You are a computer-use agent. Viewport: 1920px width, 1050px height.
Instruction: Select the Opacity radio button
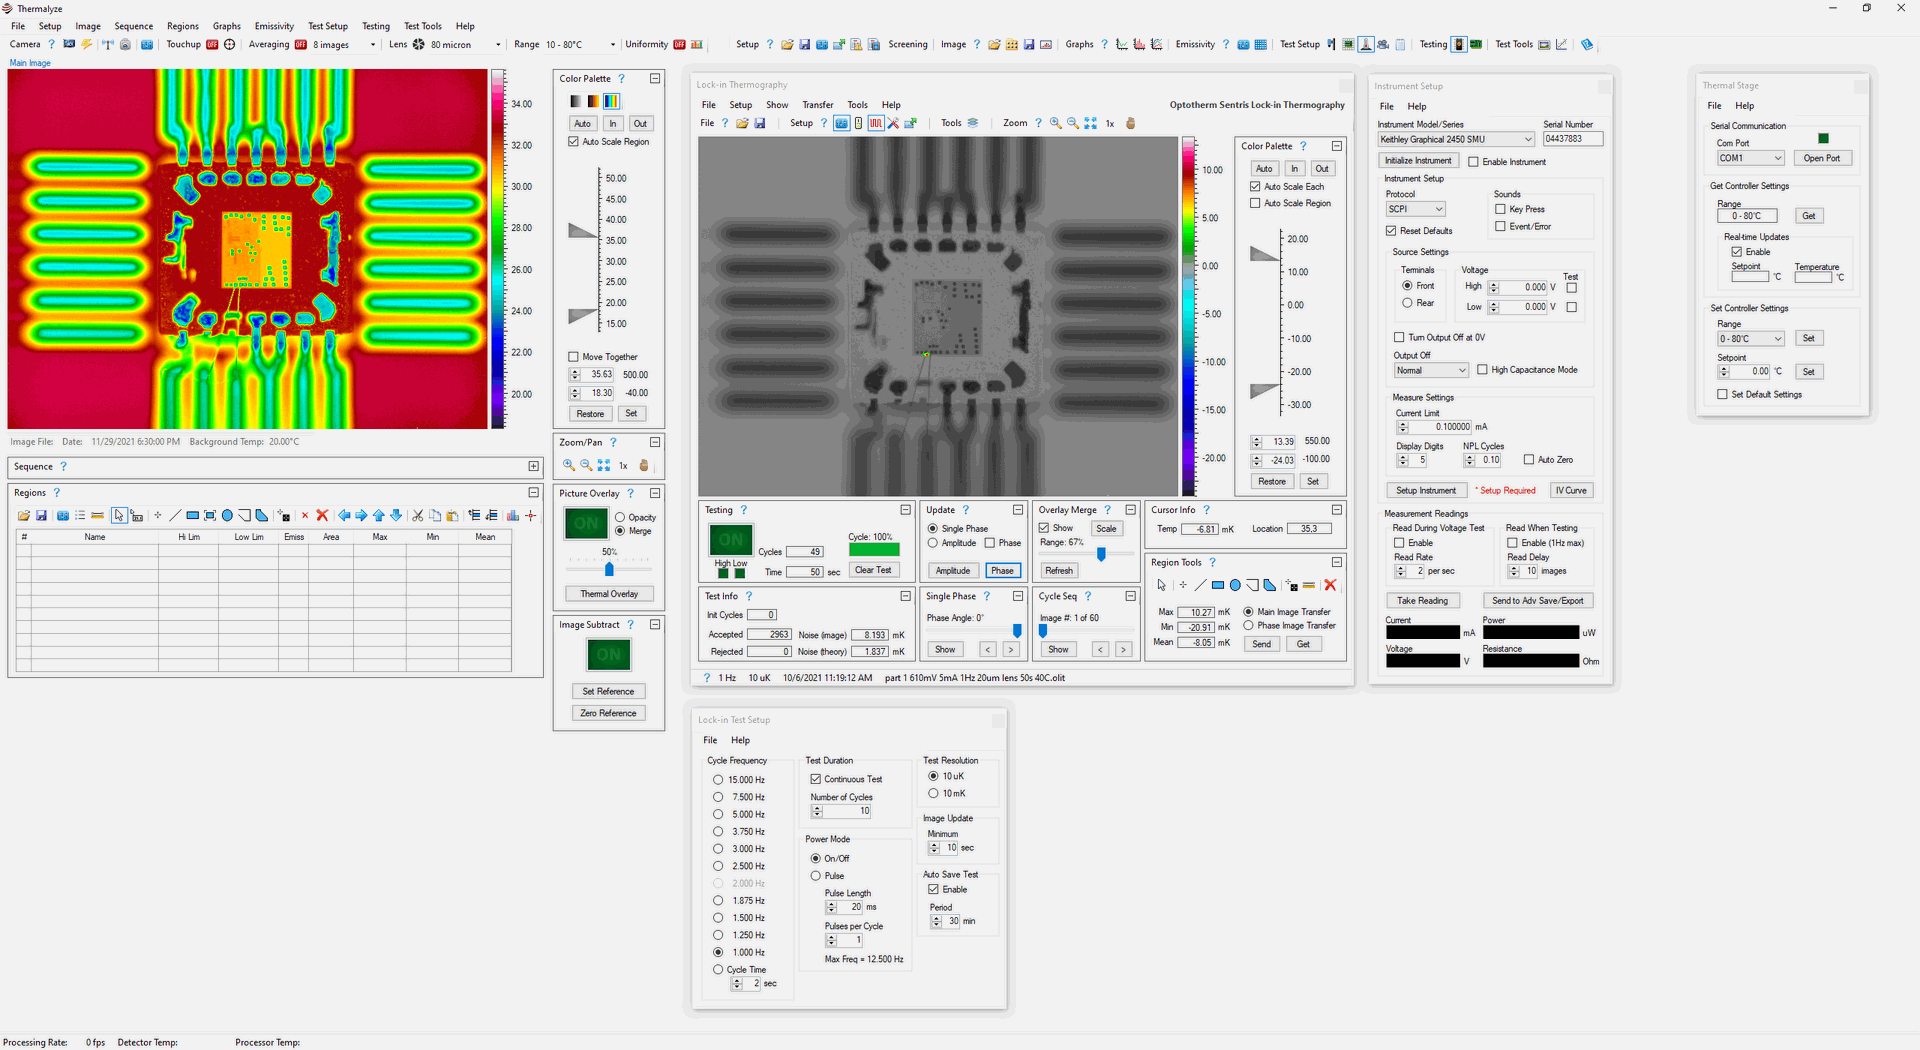pos(620,517)
